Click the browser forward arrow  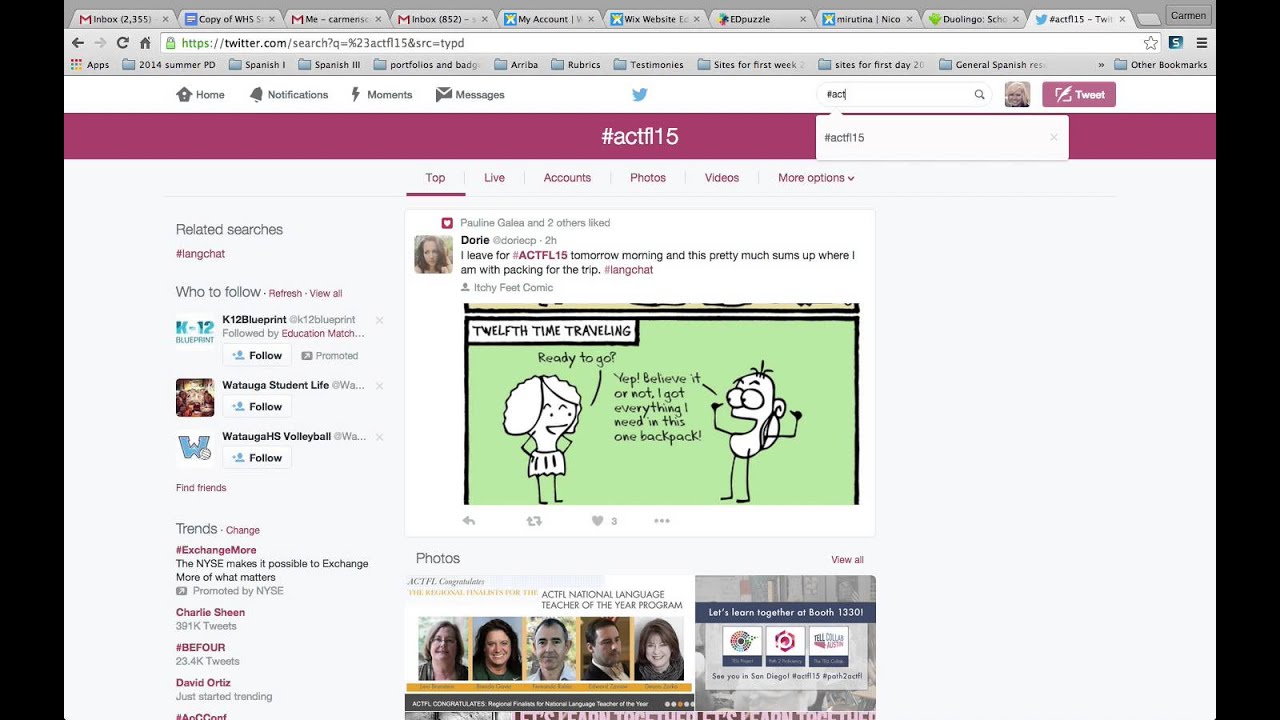click(x=100, y=43)
